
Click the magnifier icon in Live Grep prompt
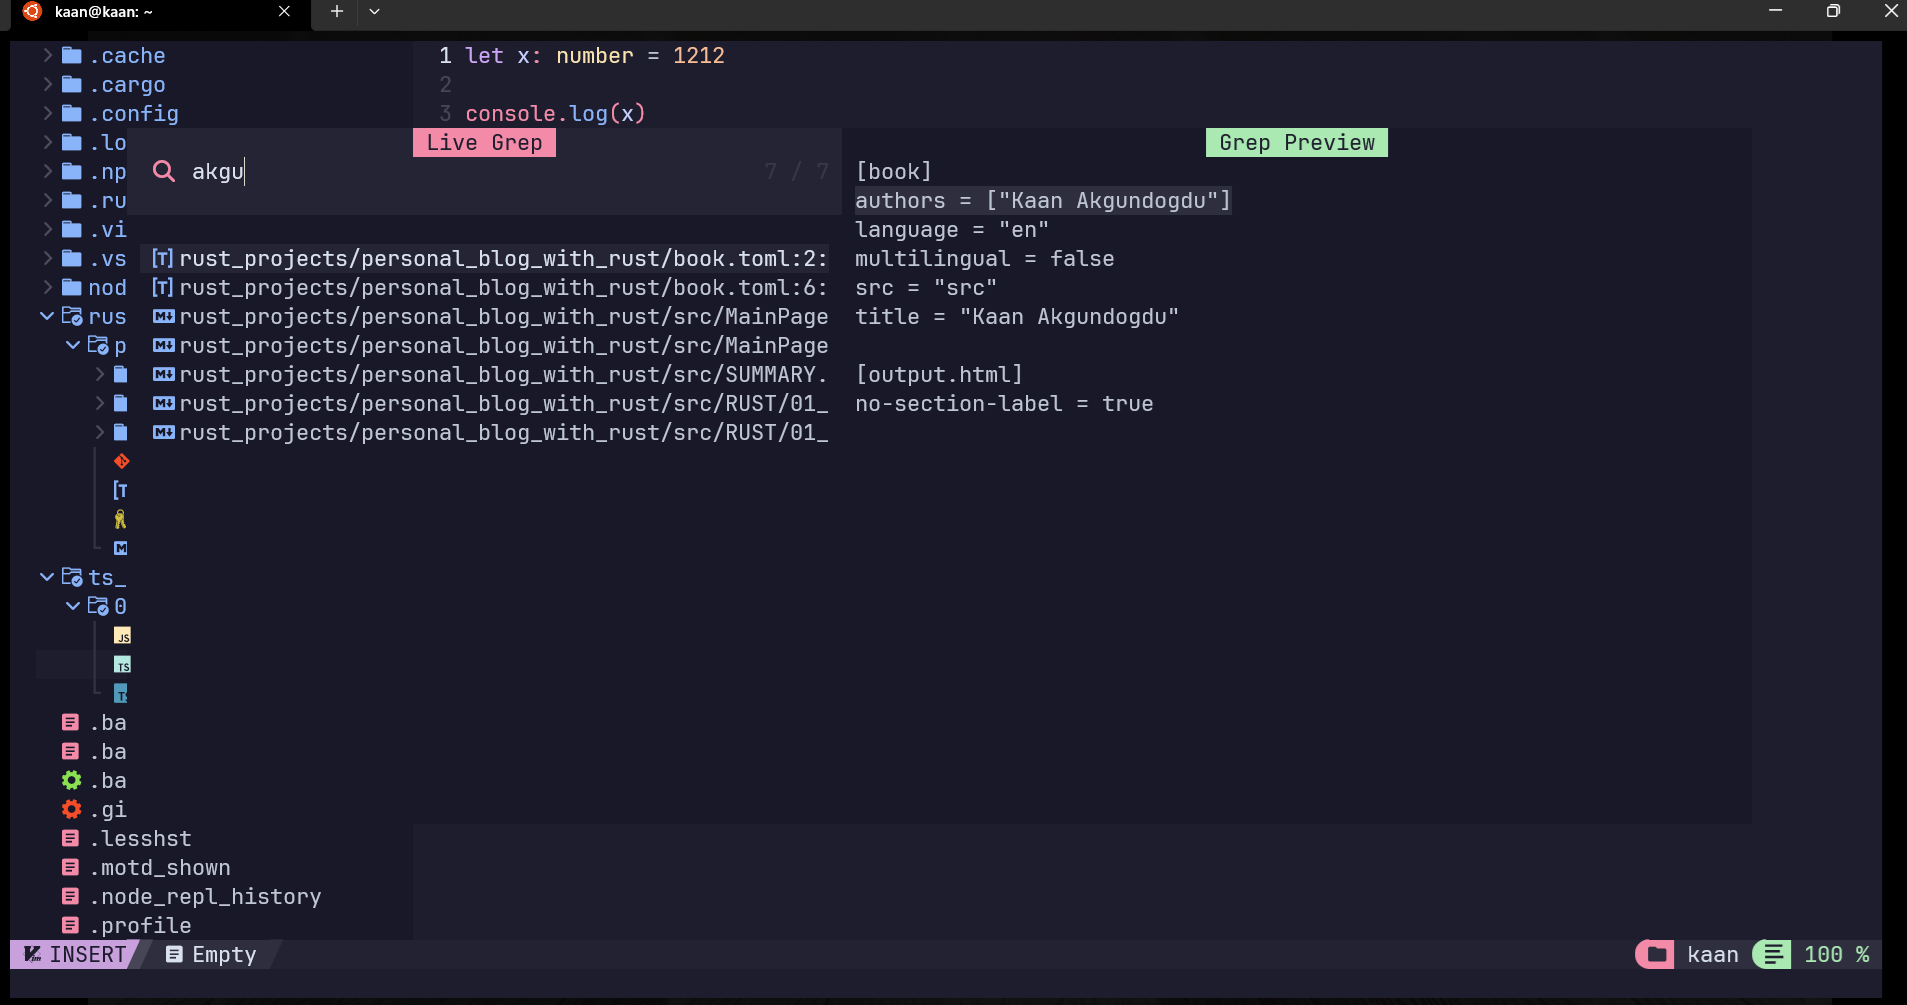[163, 171]
